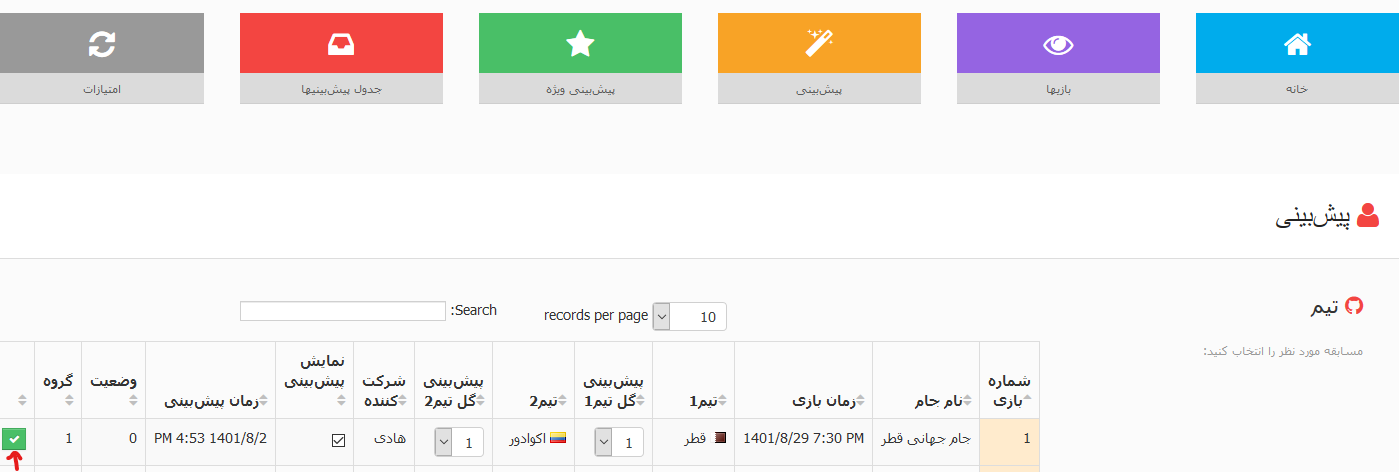The image size is (1399, 472).
Task: Click the Home (خانه) house icon tile
Action: pyautogui.click(x=1297, y=44)
